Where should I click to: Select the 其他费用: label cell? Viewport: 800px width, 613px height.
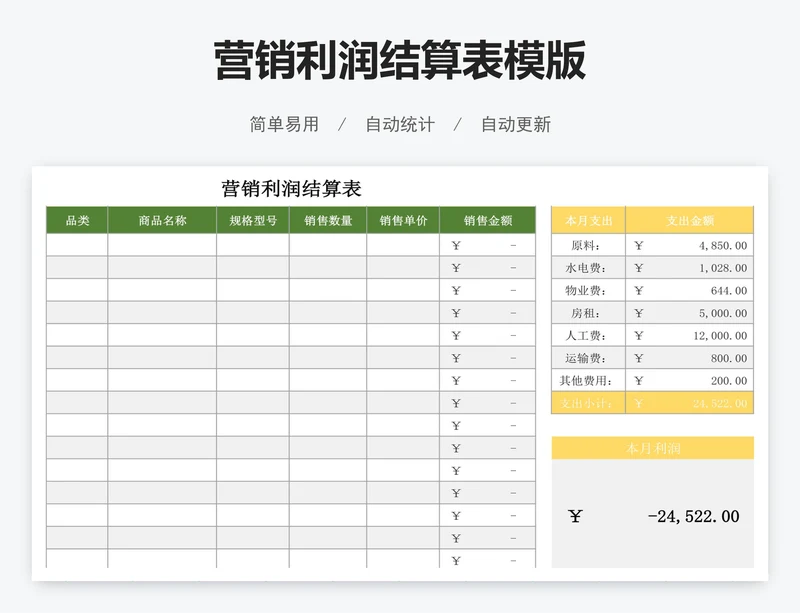pyautogui.click(x=588, y=380)
